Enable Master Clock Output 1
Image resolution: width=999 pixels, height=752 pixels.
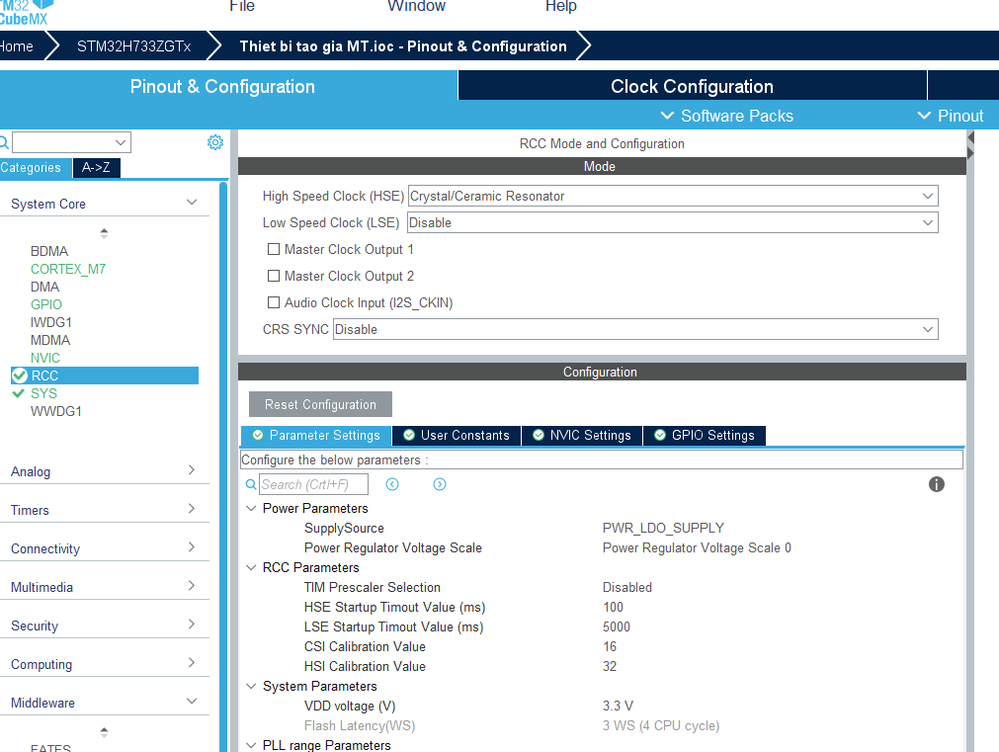coord(274,249)
